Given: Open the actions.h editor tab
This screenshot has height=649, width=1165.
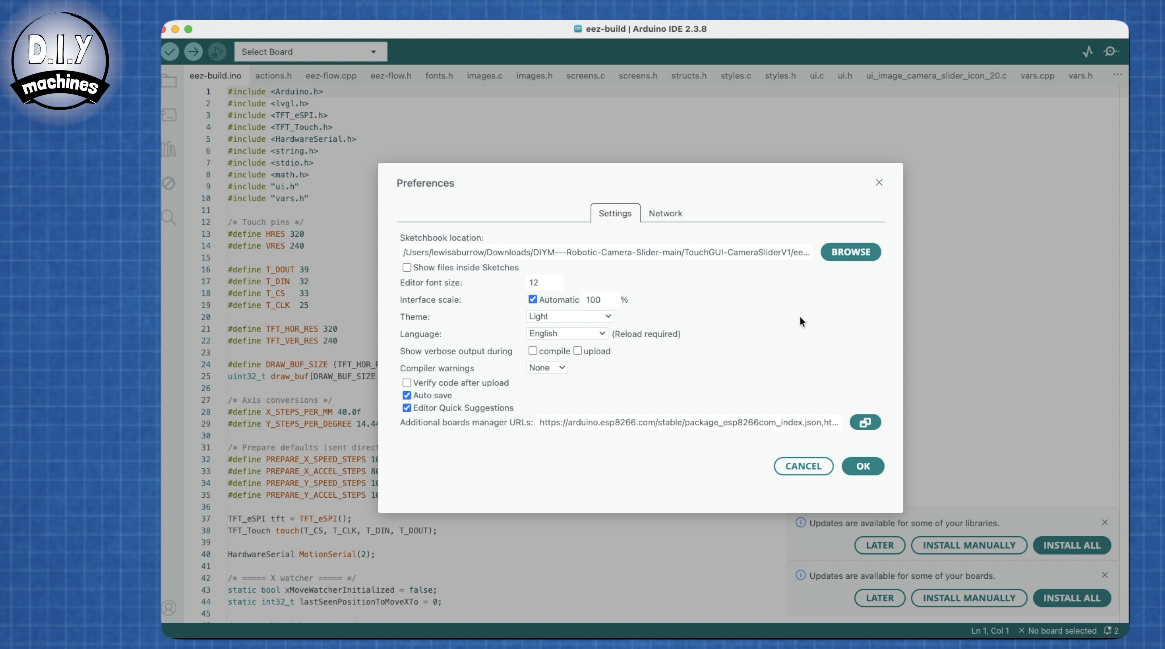Looking at the screenshot, I should click(273, 76).
